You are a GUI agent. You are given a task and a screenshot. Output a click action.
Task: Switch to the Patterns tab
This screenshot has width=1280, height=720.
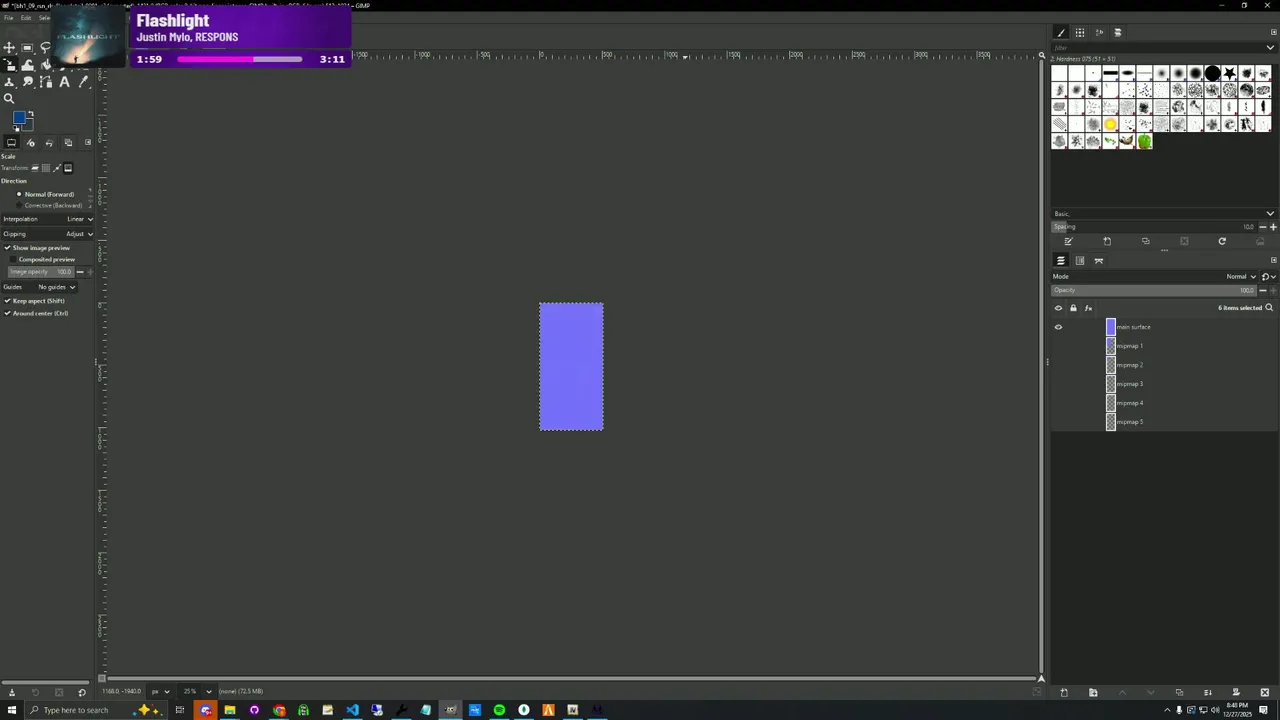pyautogui.click(x=1080, y=32)
